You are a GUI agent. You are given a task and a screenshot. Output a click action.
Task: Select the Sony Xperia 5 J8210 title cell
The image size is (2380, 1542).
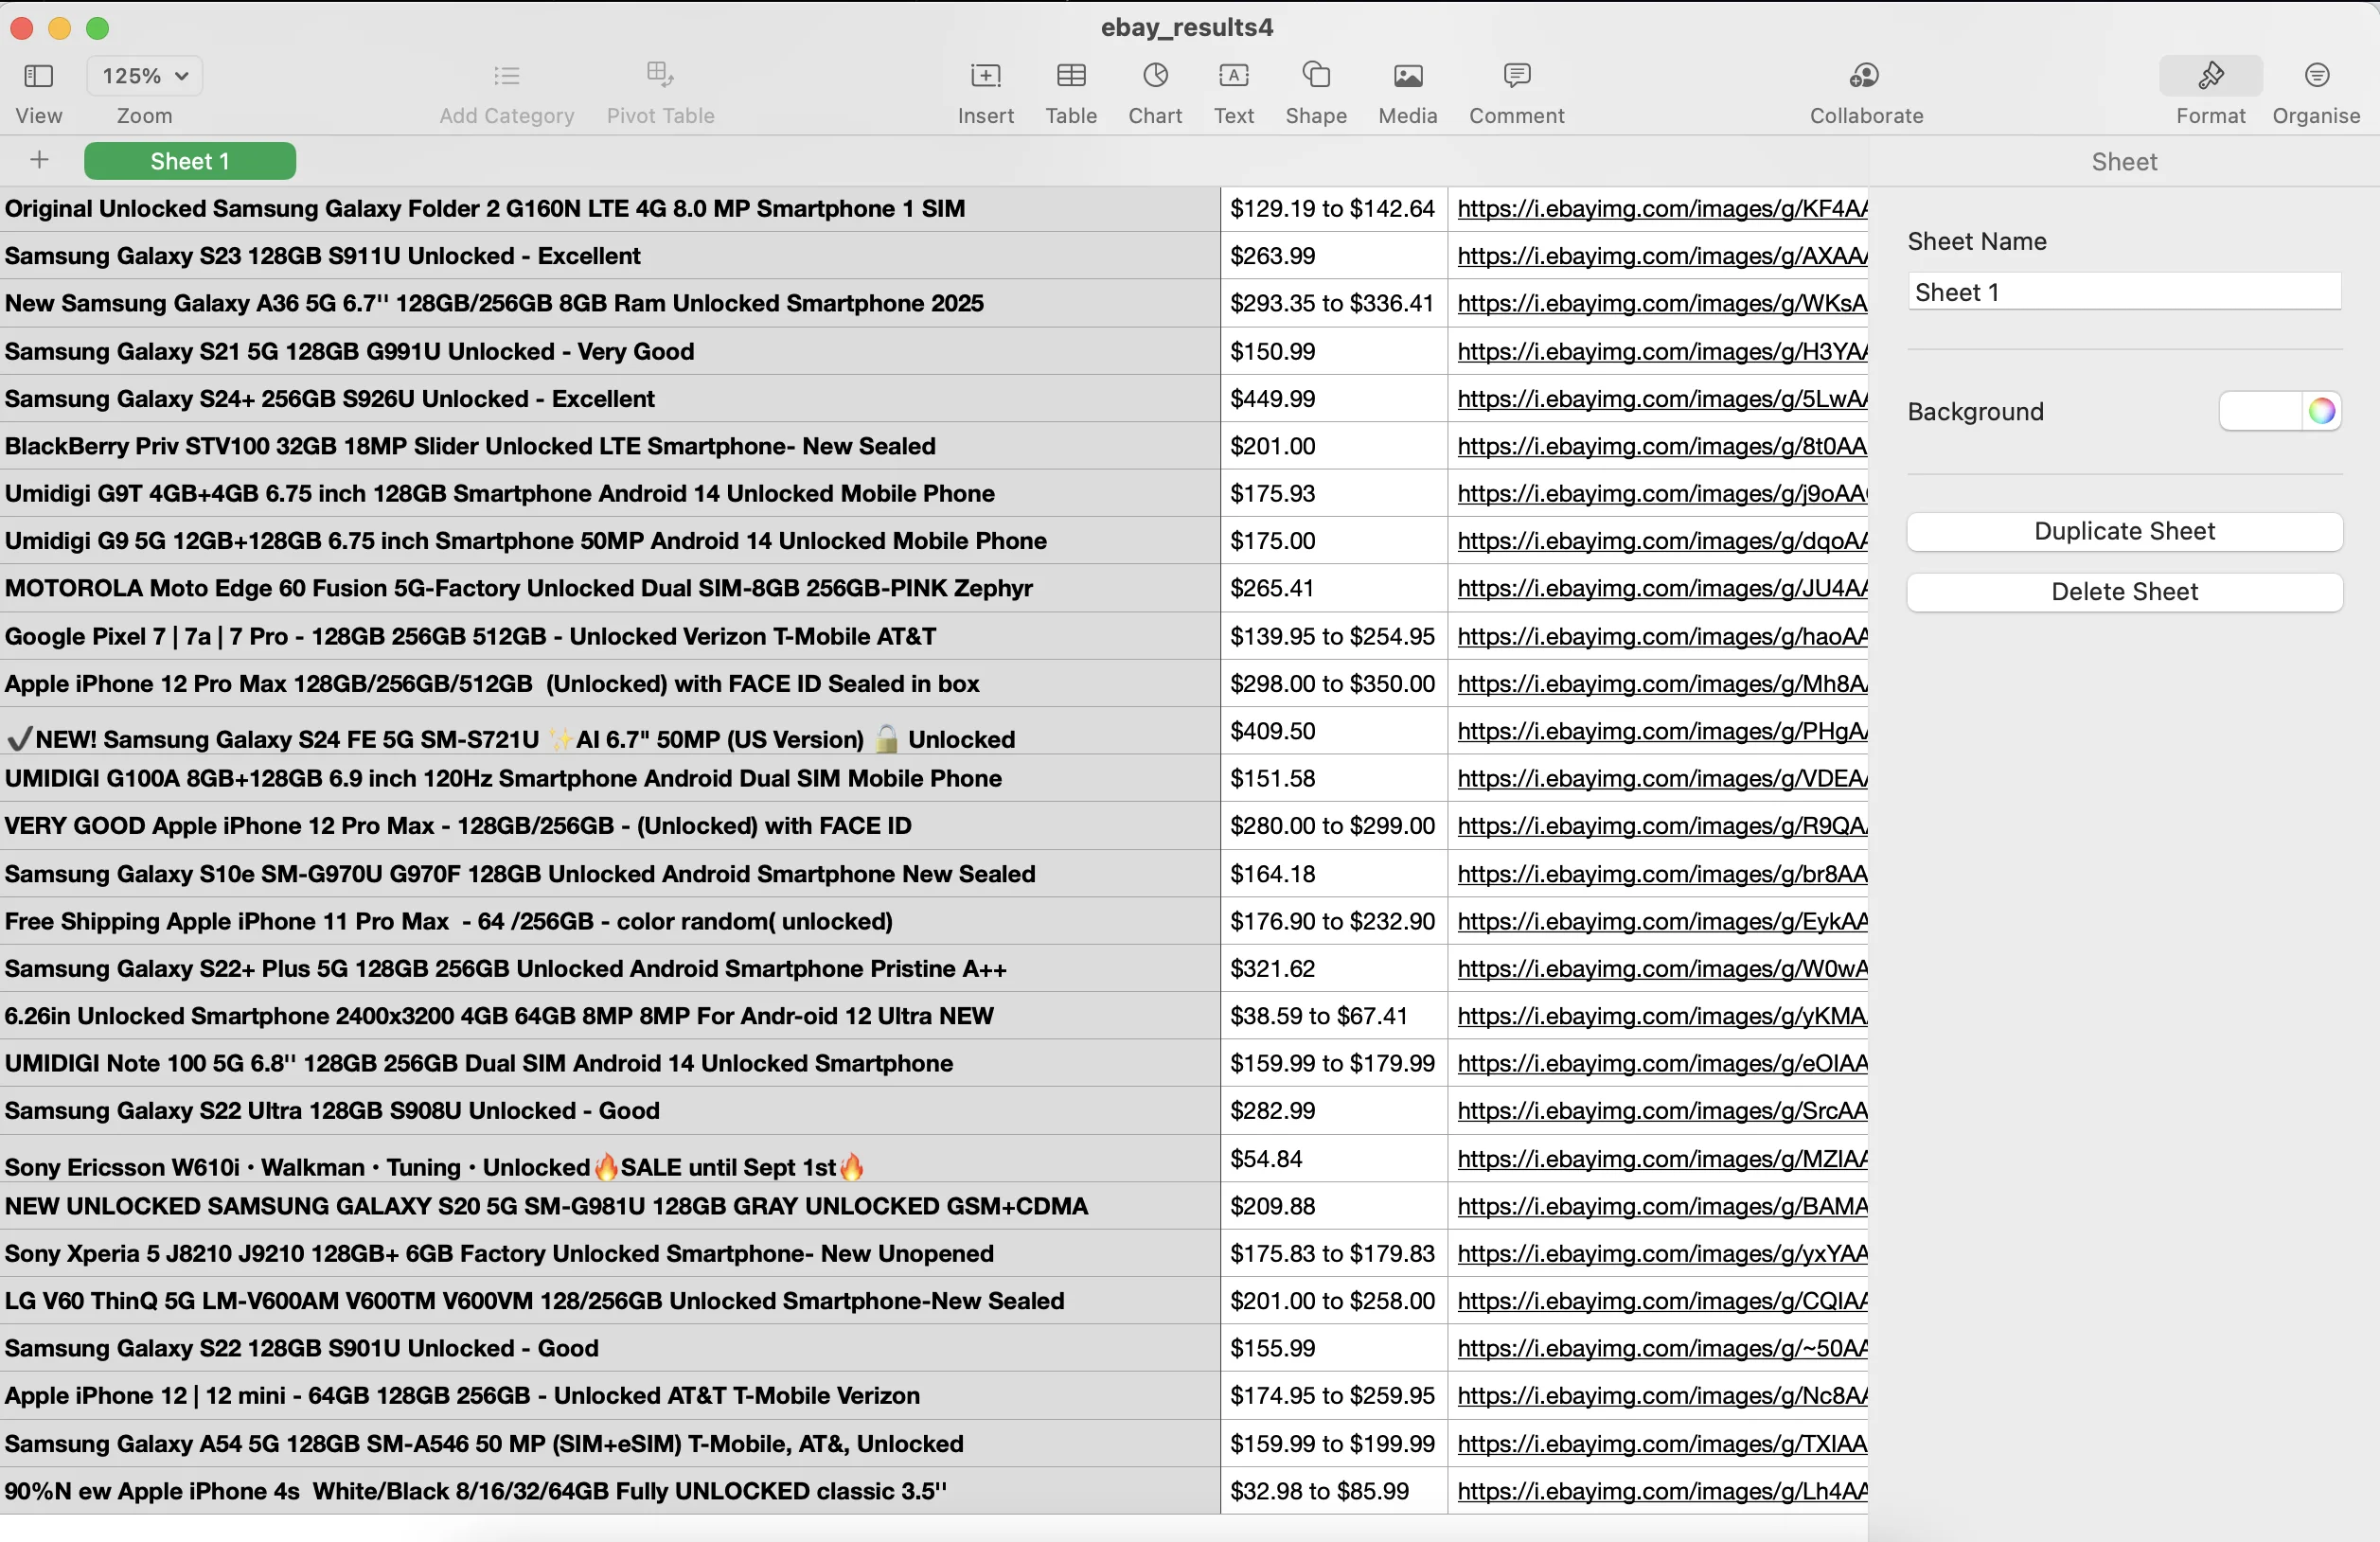[x=610, y=1253]
